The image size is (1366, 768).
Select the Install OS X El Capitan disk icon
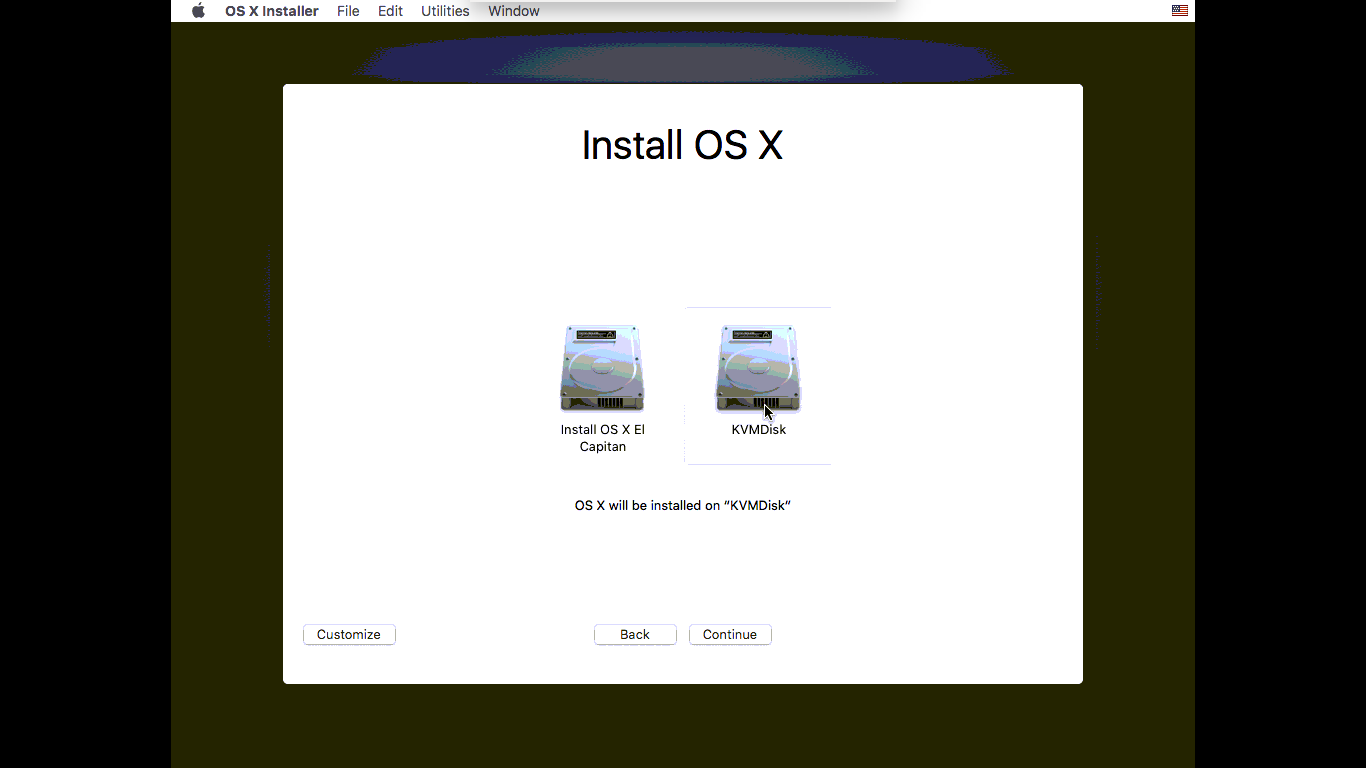602,368
